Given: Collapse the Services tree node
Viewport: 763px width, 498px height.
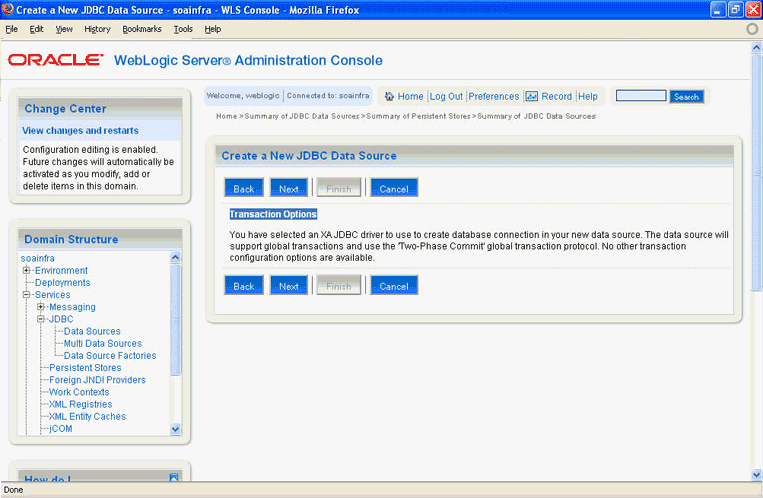Looking at the screenshot, I should pyautogui.click(x=26, y=295).
